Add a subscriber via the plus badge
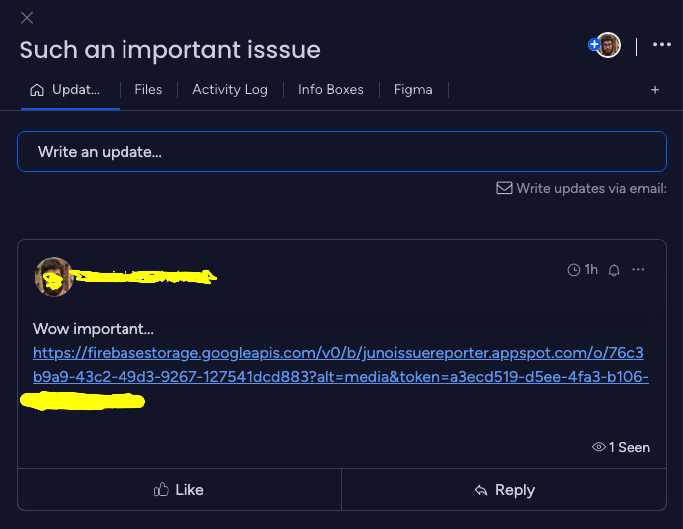This screenshot has width=683, height=529. [594, 44]
